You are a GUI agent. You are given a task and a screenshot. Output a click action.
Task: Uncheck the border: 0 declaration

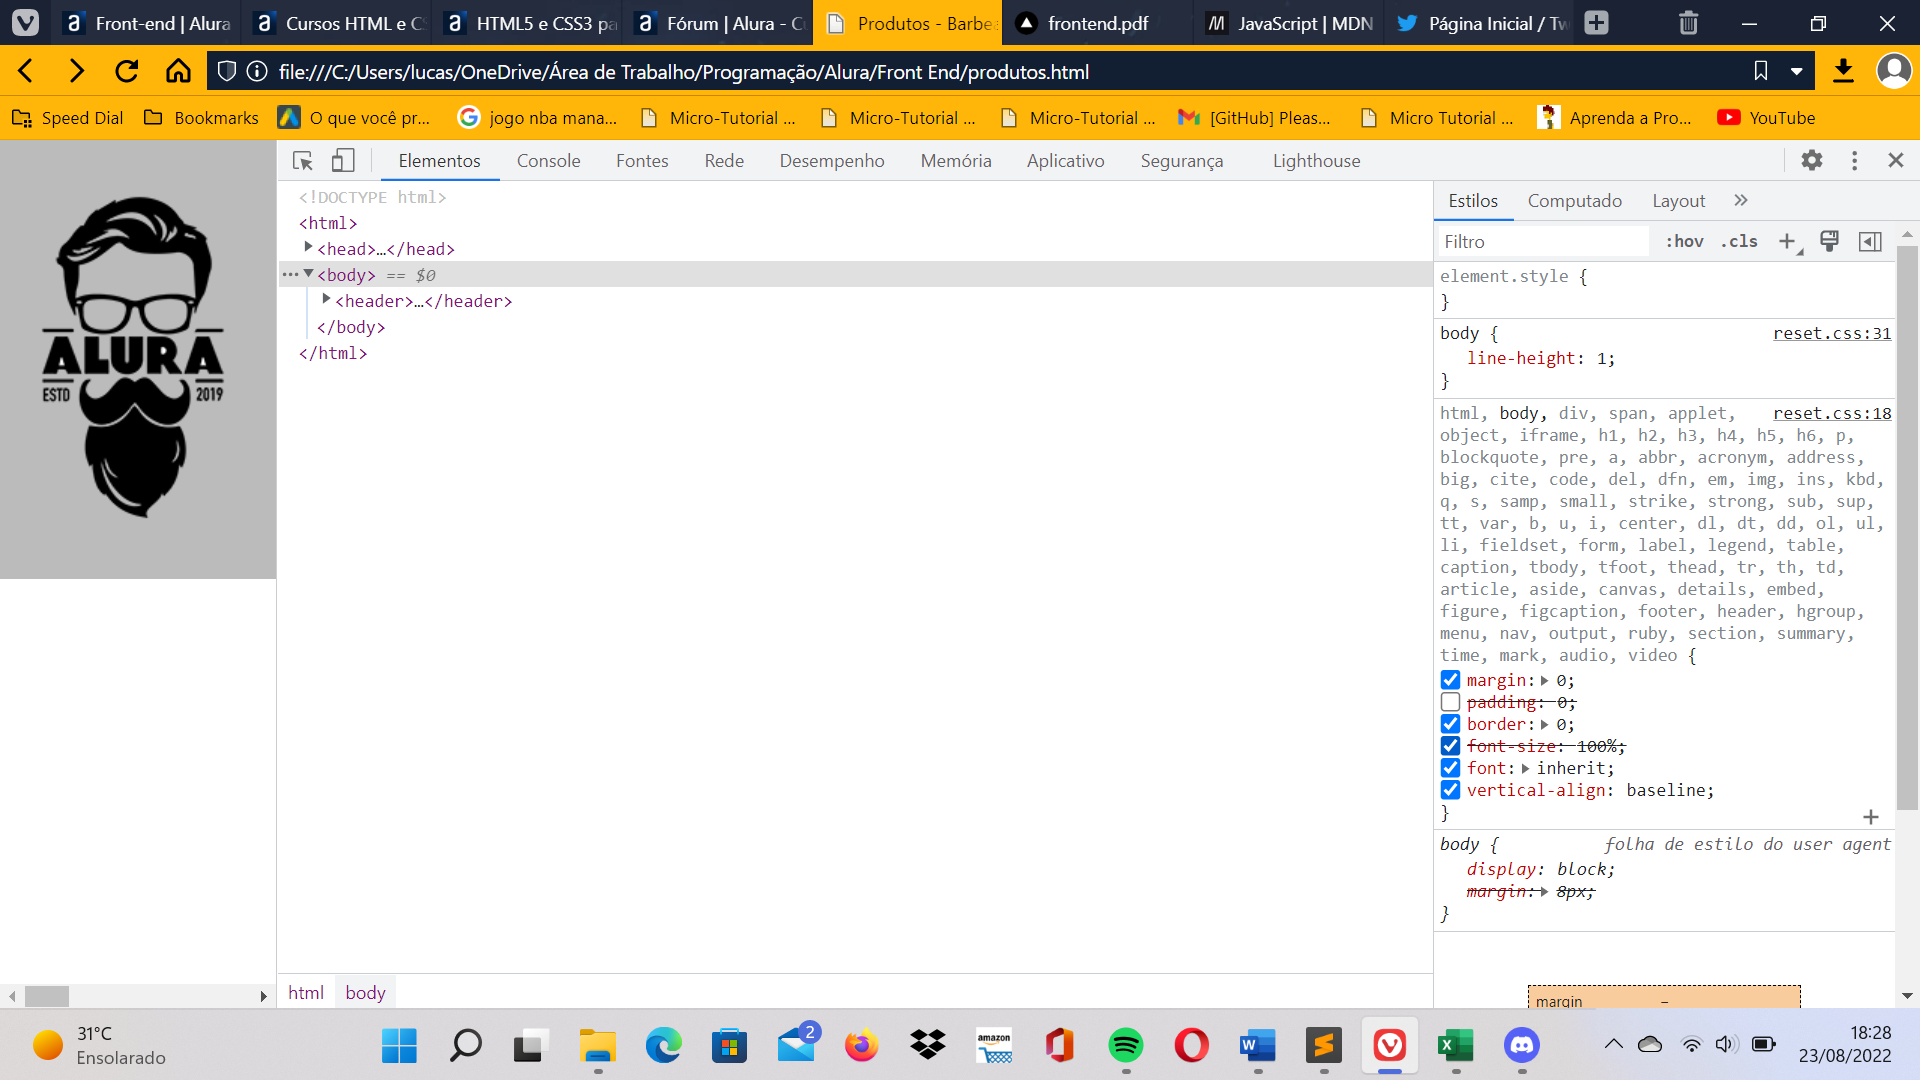(1450, 724)
